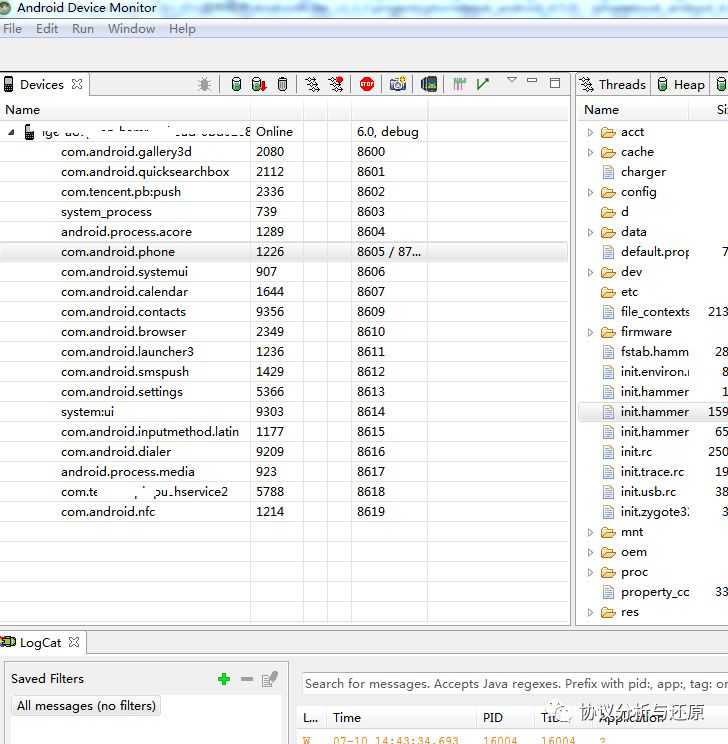This screenshot has height=744, width=728.
Task: Open the Edit menu
Action: click(47, 29)
